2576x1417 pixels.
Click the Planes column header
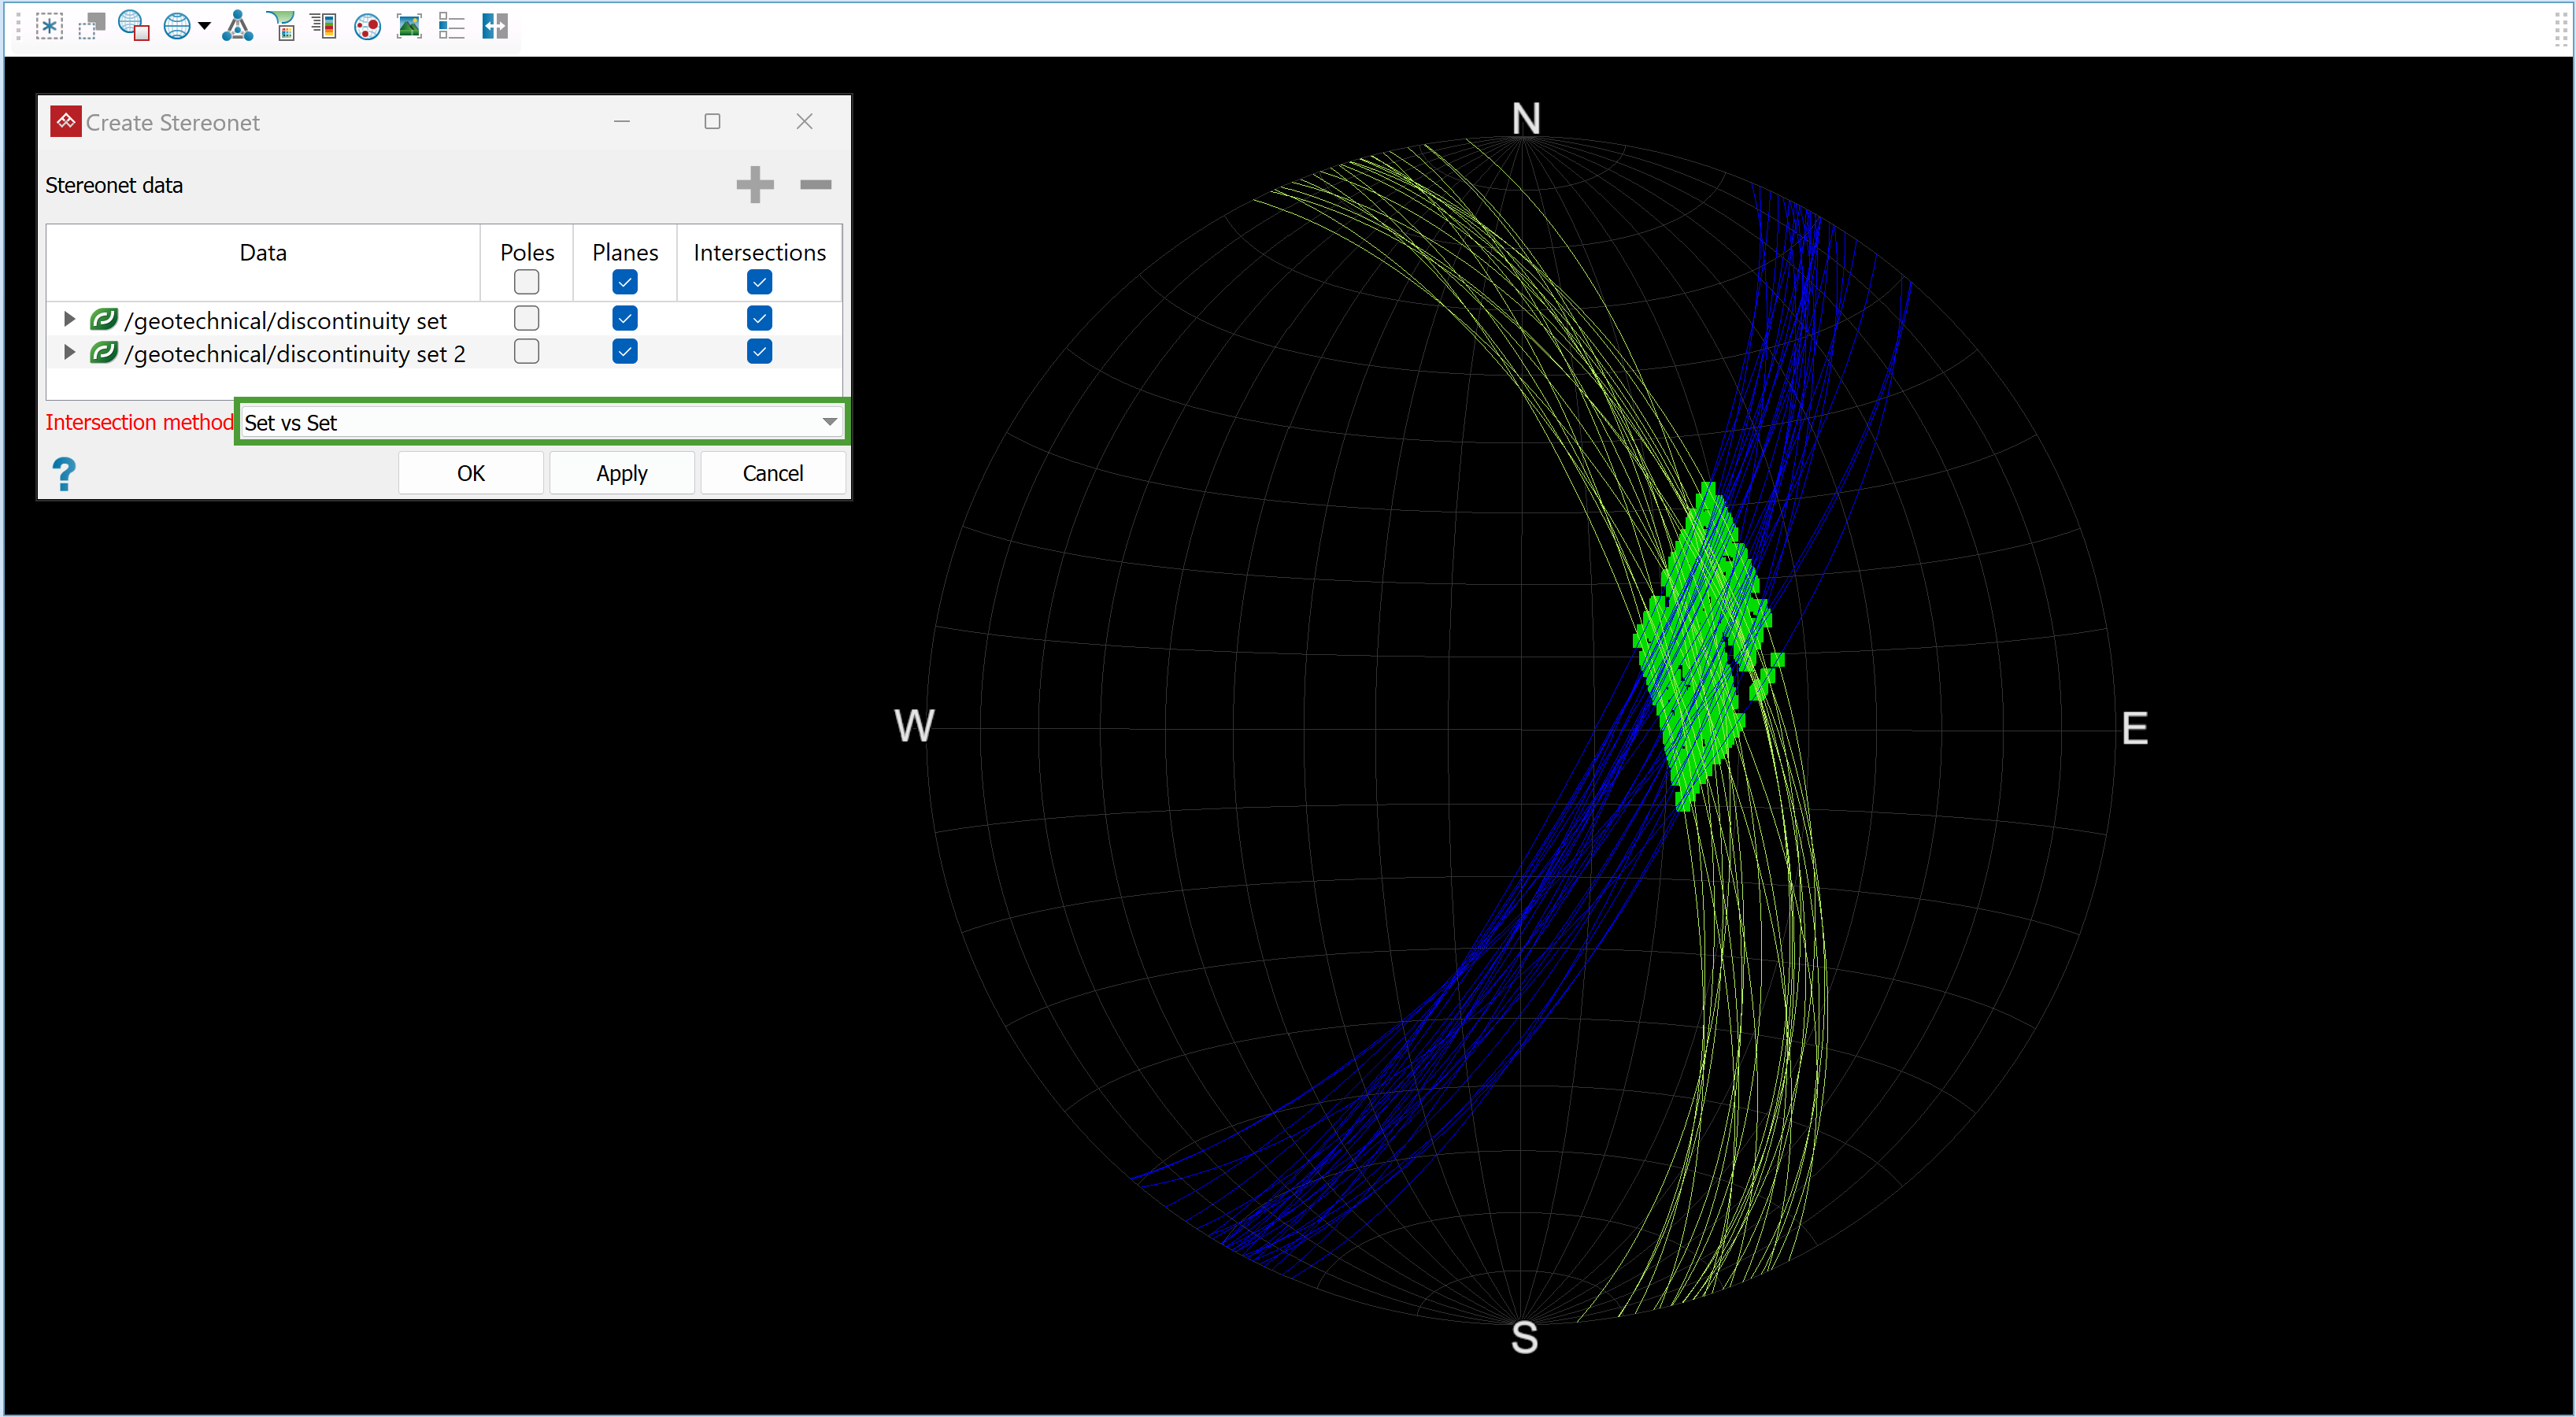624,252
